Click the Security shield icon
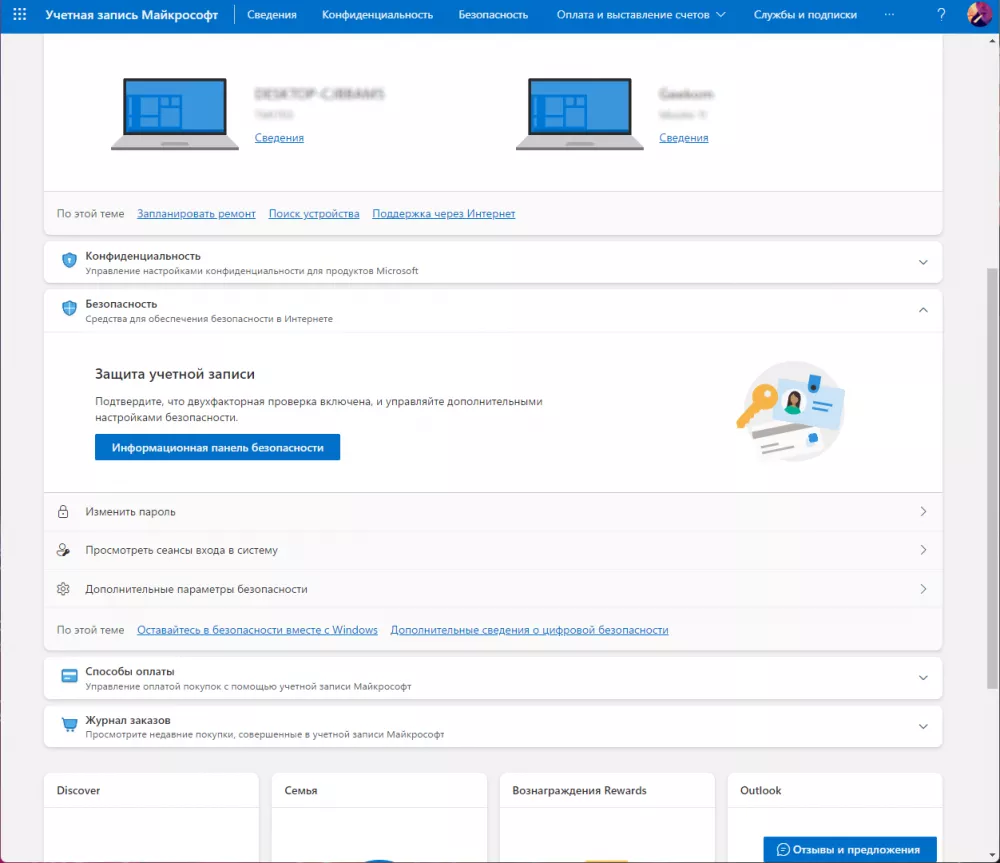1000x863 pixels. [69, 309]
